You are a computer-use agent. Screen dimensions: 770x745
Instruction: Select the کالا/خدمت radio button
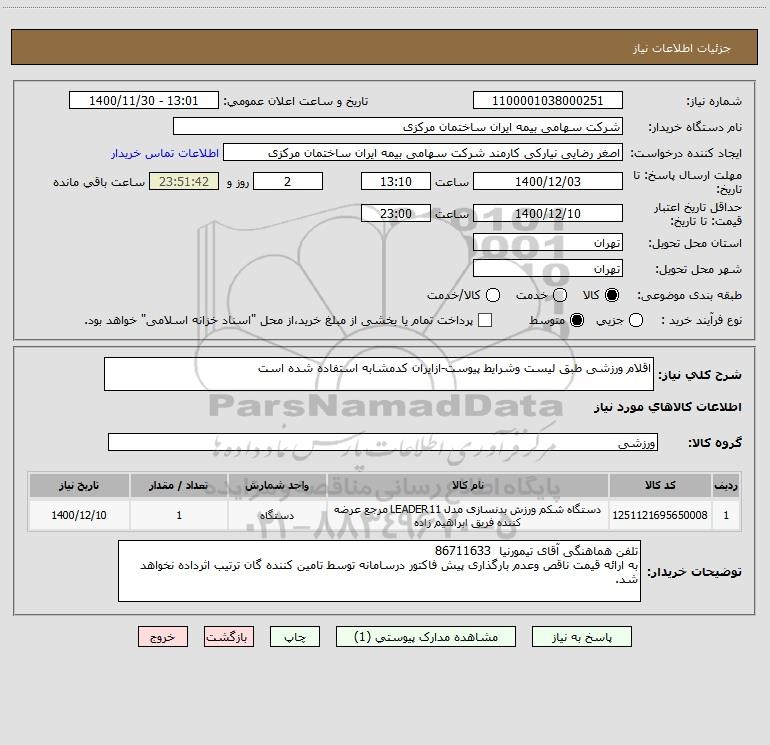pyautogui.click(x=493, y=295)
